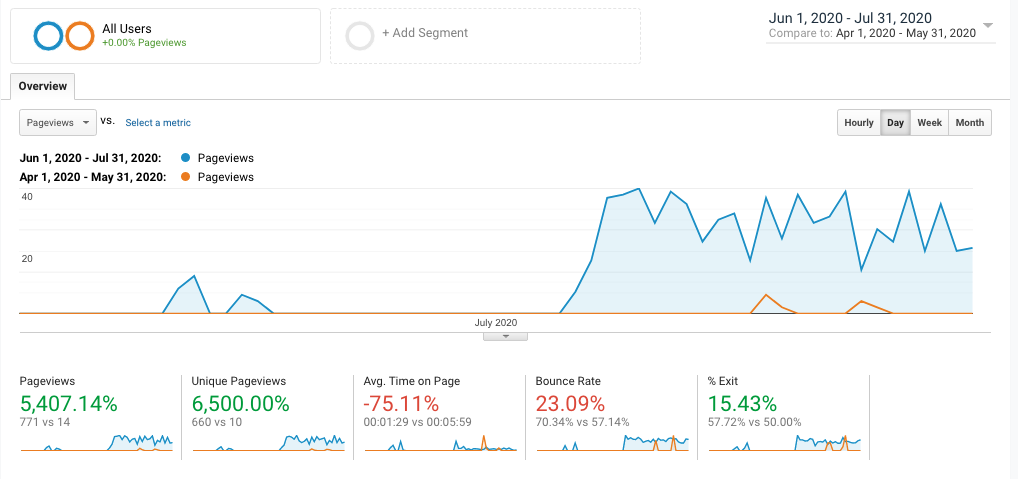Click the % Exit sparkline thumbnail
The width and height of the screenshot is (1018, 479).
784,443
